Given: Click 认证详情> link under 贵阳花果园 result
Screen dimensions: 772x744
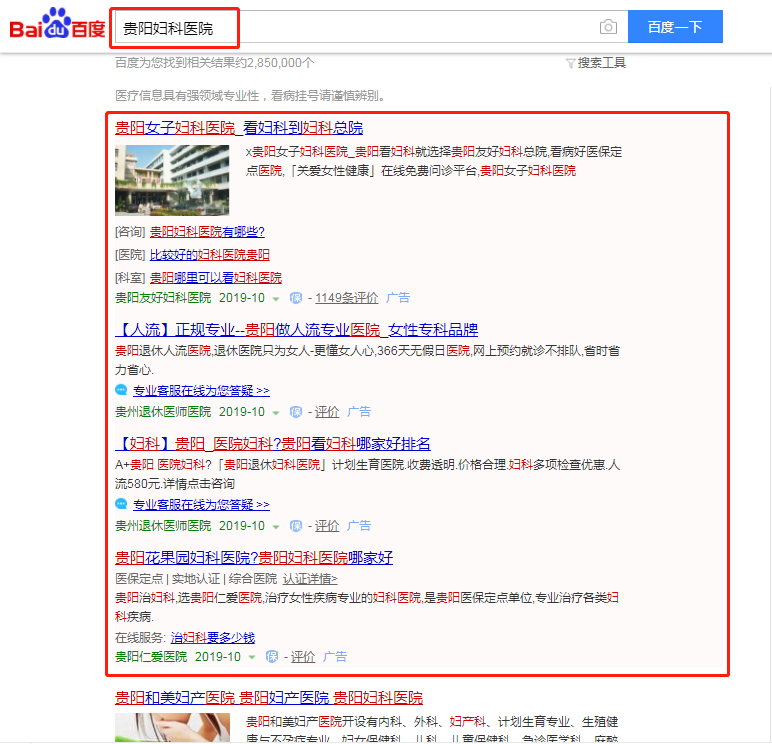Looking at the screenshot, I should pos(310,578).
